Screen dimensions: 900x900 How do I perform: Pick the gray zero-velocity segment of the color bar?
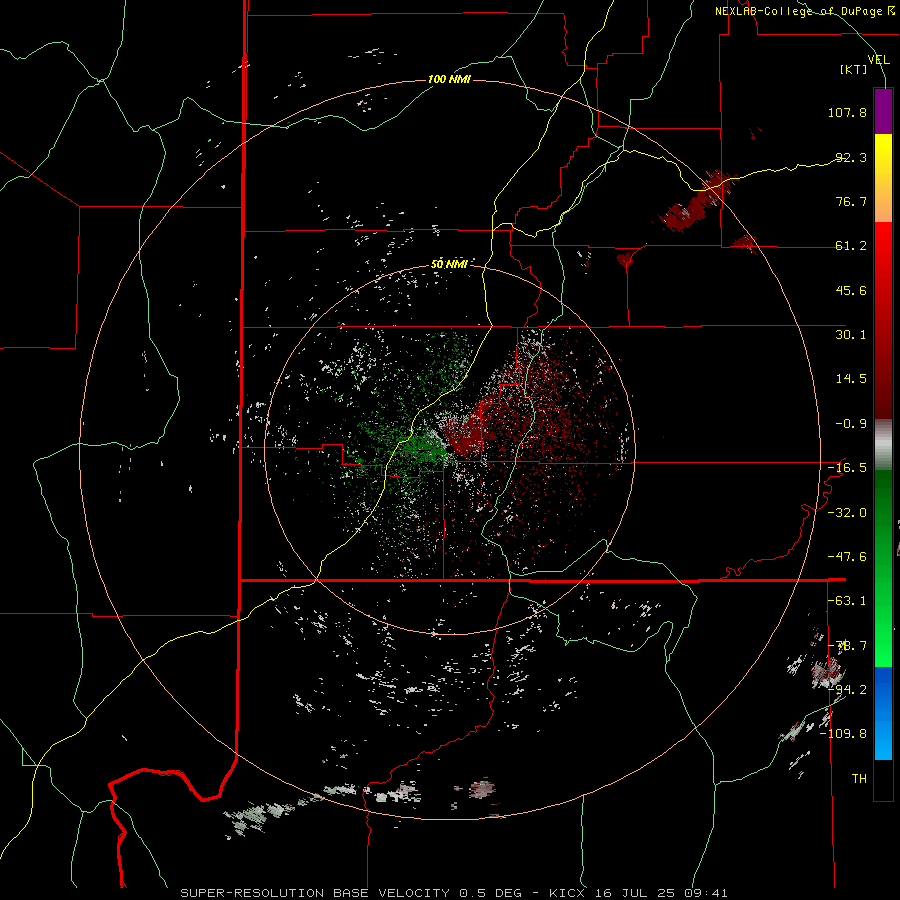(883, 444)
